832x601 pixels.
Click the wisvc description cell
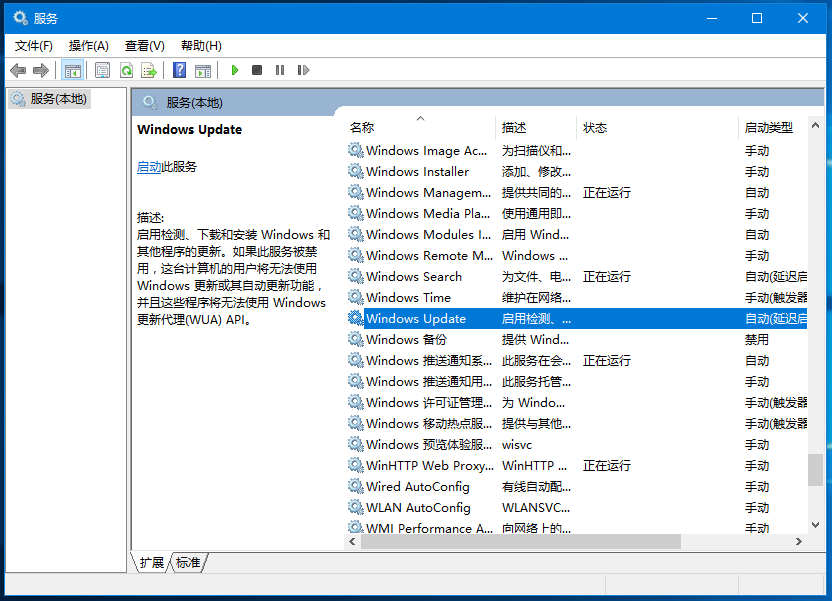coord(517,445)
